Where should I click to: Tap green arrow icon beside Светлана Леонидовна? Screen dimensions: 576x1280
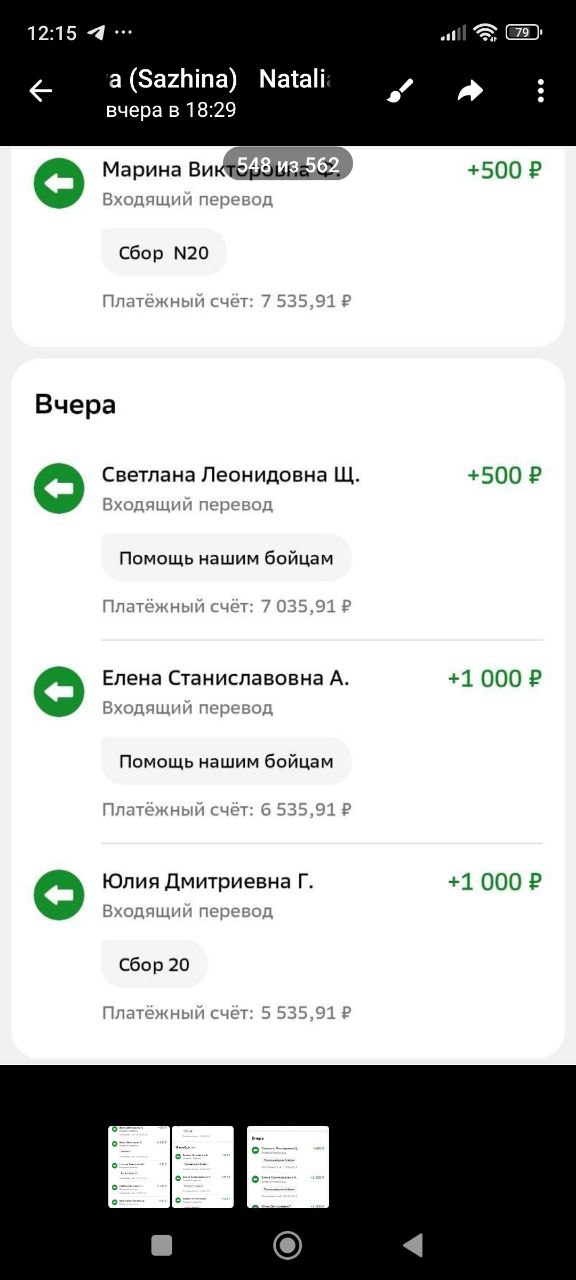[x=59, y=489]
